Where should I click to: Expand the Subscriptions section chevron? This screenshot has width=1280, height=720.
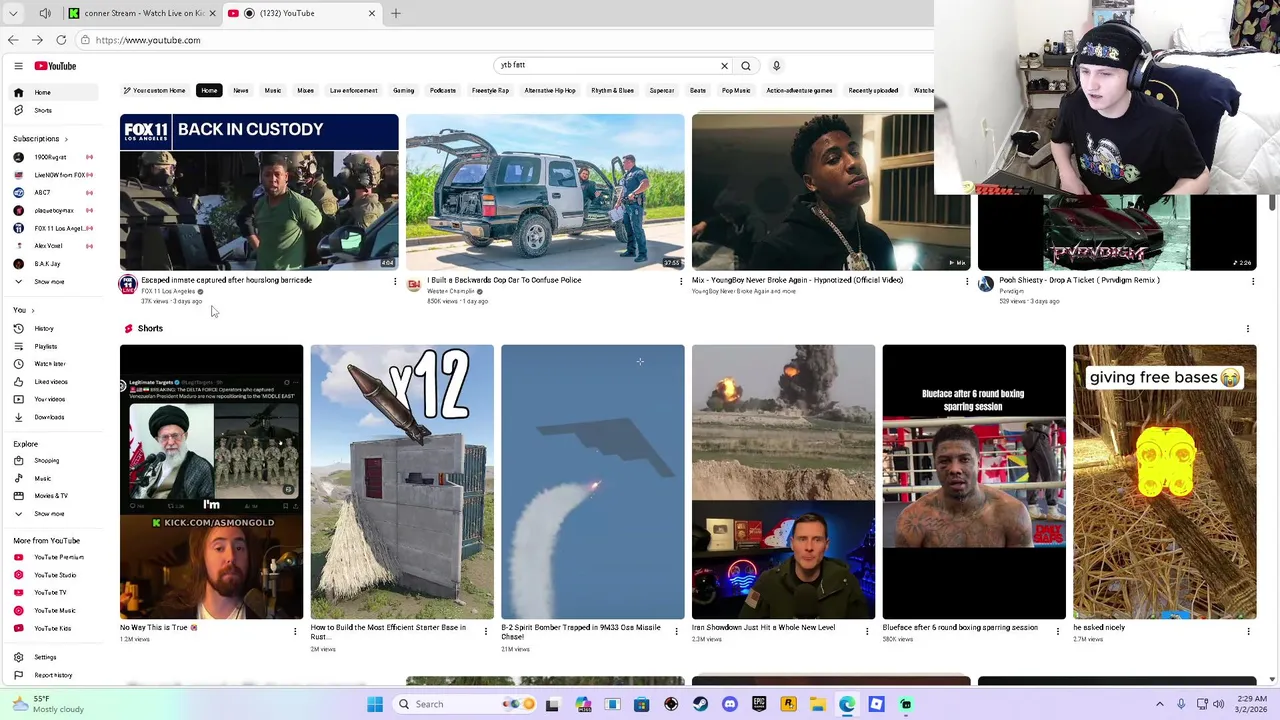(x=66, y=139)
